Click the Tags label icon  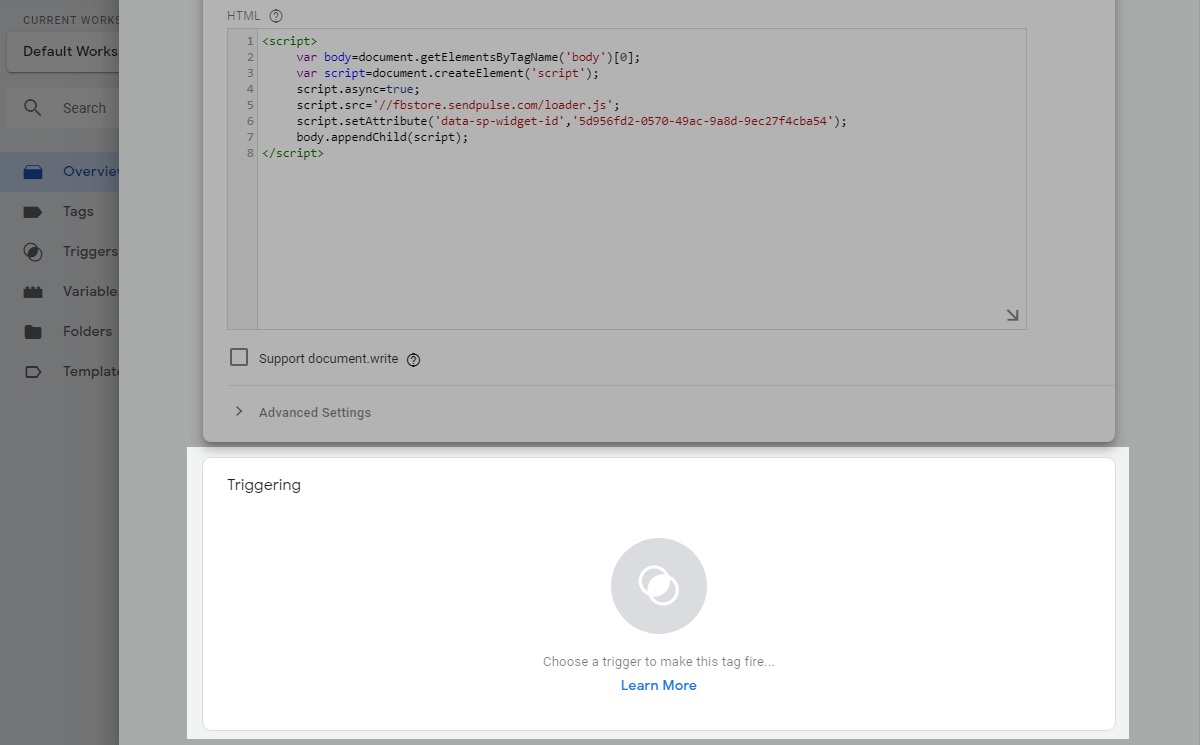click(33, 212)
